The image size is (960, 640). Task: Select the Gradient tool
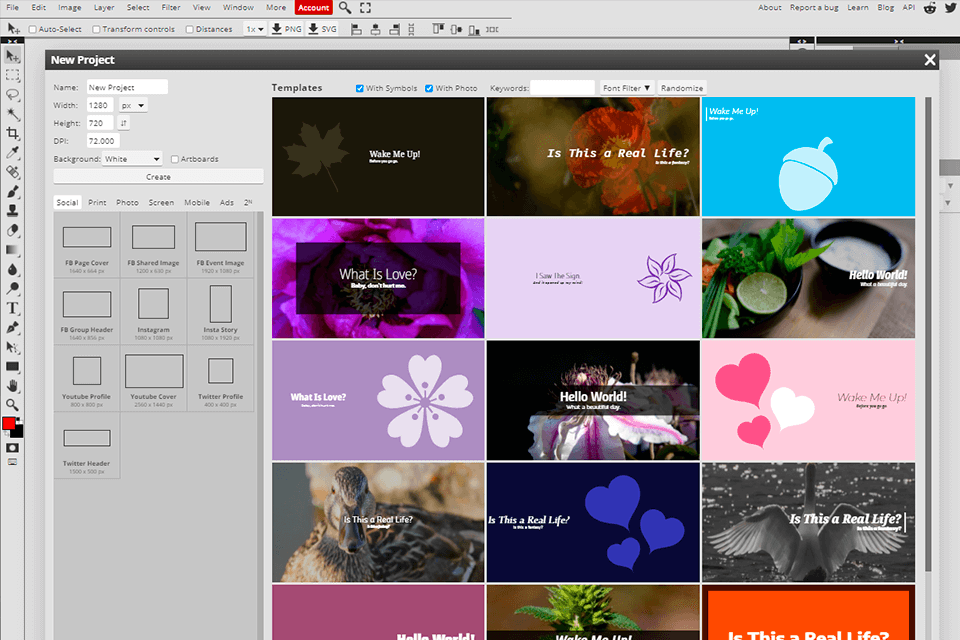(x=12, y=250)
